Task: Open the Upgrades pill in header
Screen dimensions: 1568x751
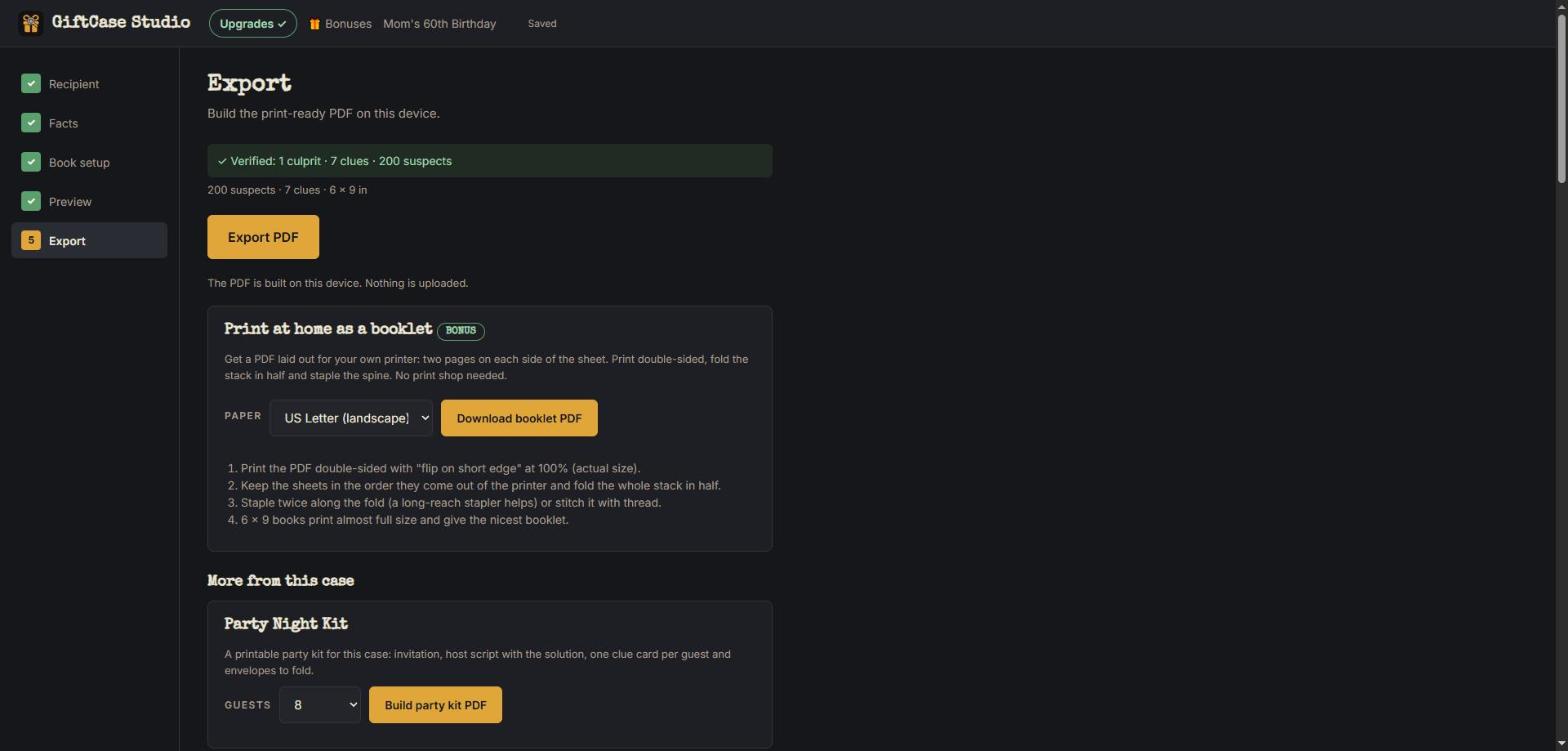Action: [x=253, y=24]
